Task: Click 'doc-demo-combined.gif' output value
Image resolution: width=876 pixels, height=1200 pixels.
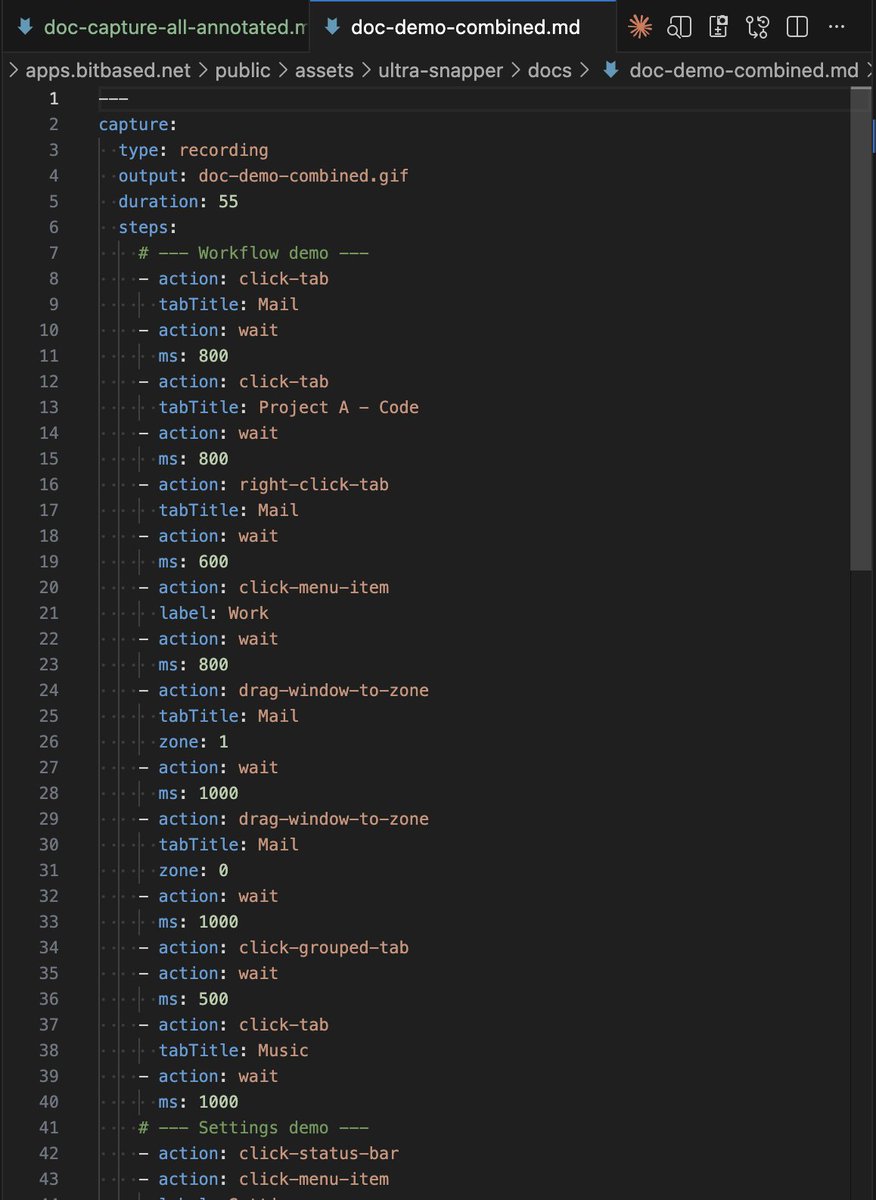Action: (x=303, y=175)
